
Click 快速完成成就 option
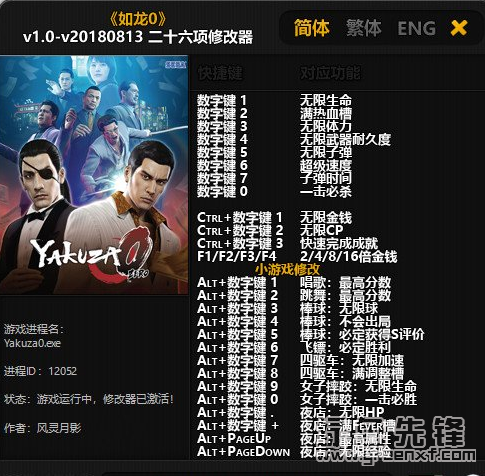339,243
